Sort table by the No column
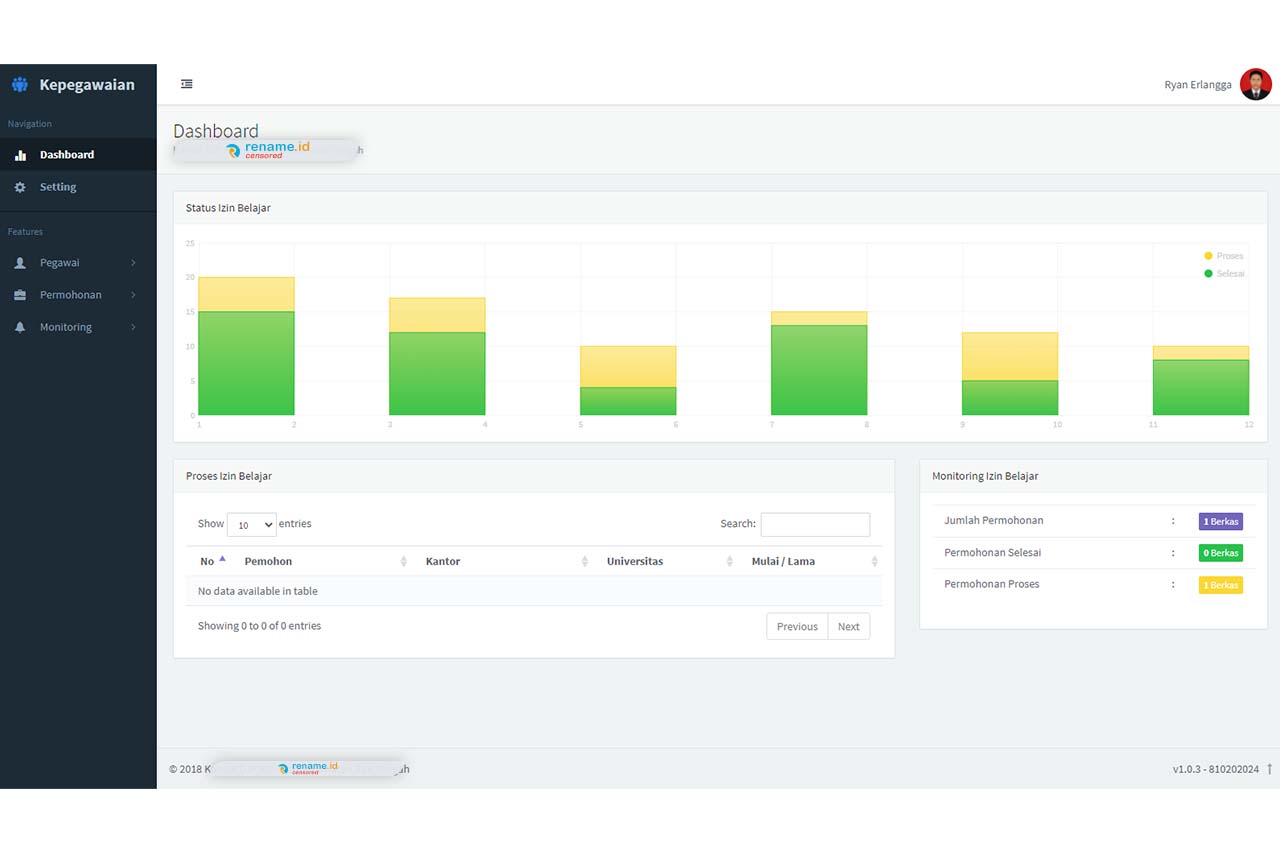This screenshot has height=853, width=1280. (x=214, y=561)
